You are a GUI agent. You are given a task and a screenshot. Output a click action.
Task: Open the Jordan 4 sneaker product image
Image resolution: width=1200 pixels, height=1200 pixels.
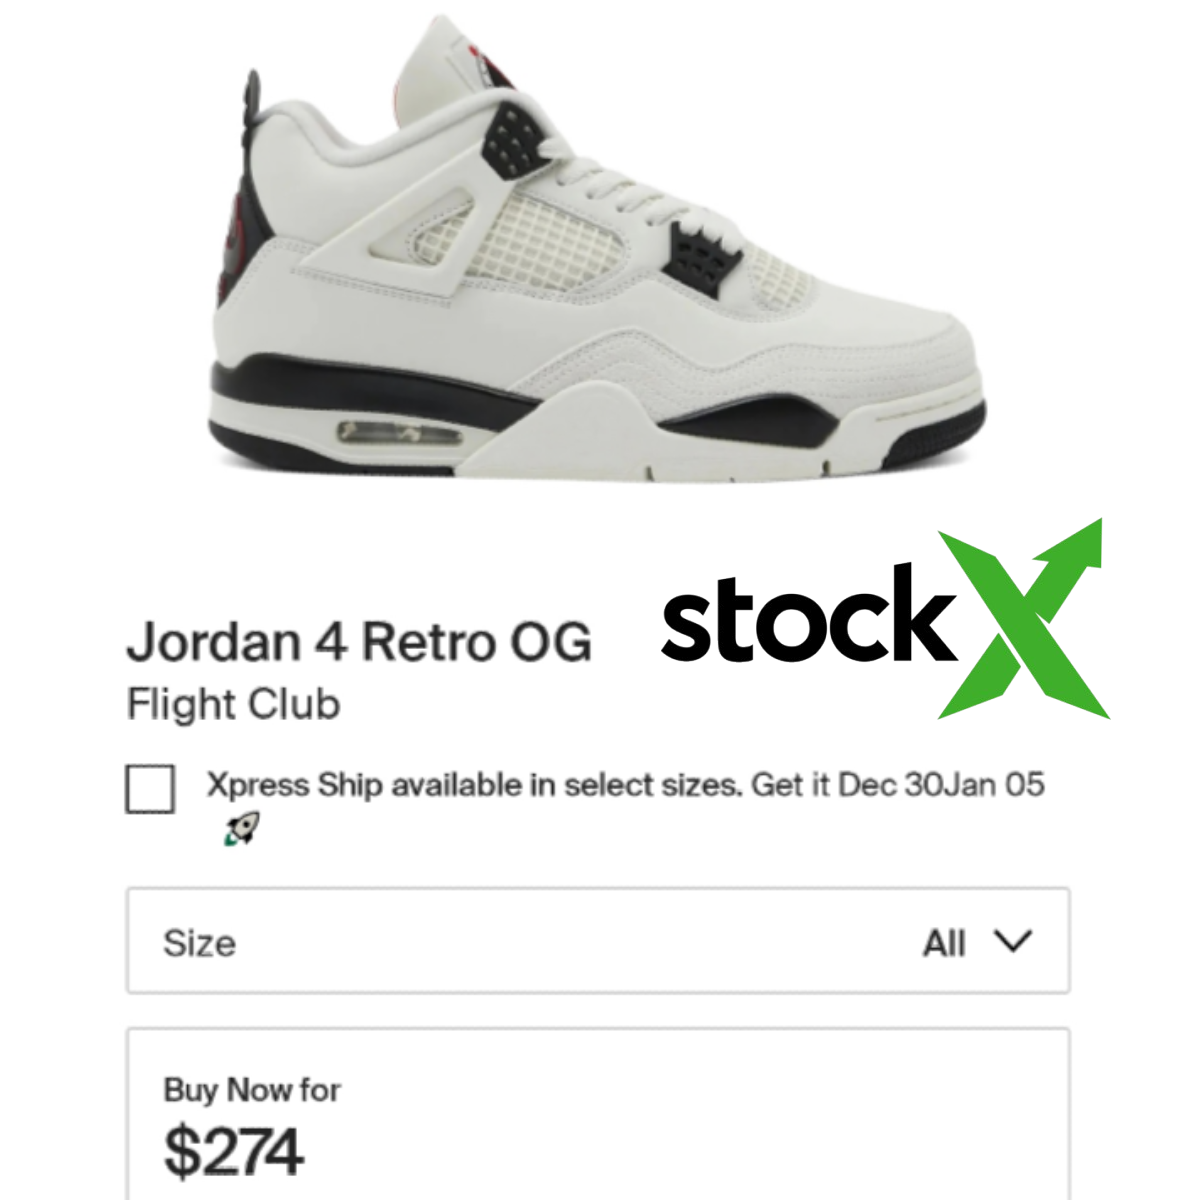click(598, 250)
